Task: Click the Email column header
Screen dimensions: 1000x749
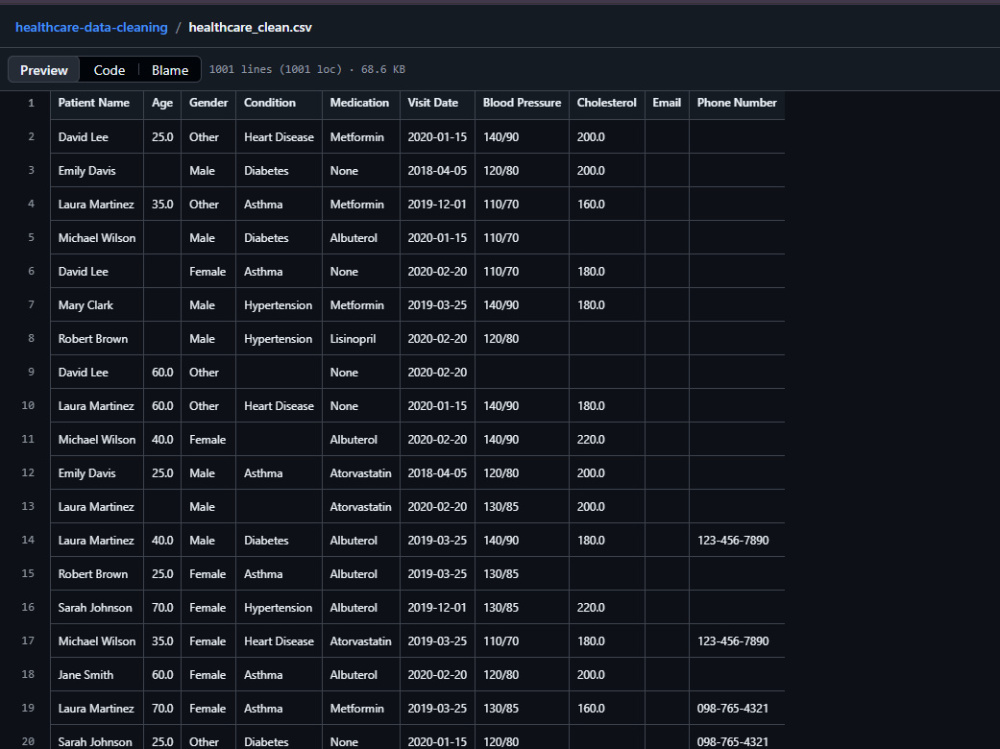Action: pos(666,103)
